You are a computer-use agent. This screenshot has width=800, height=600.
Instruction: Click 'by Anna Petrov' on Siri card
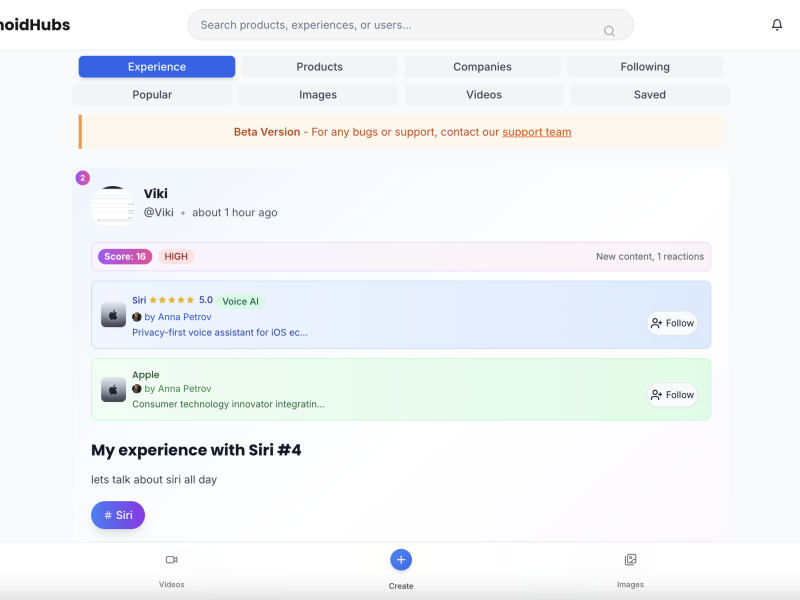point(178,317)
